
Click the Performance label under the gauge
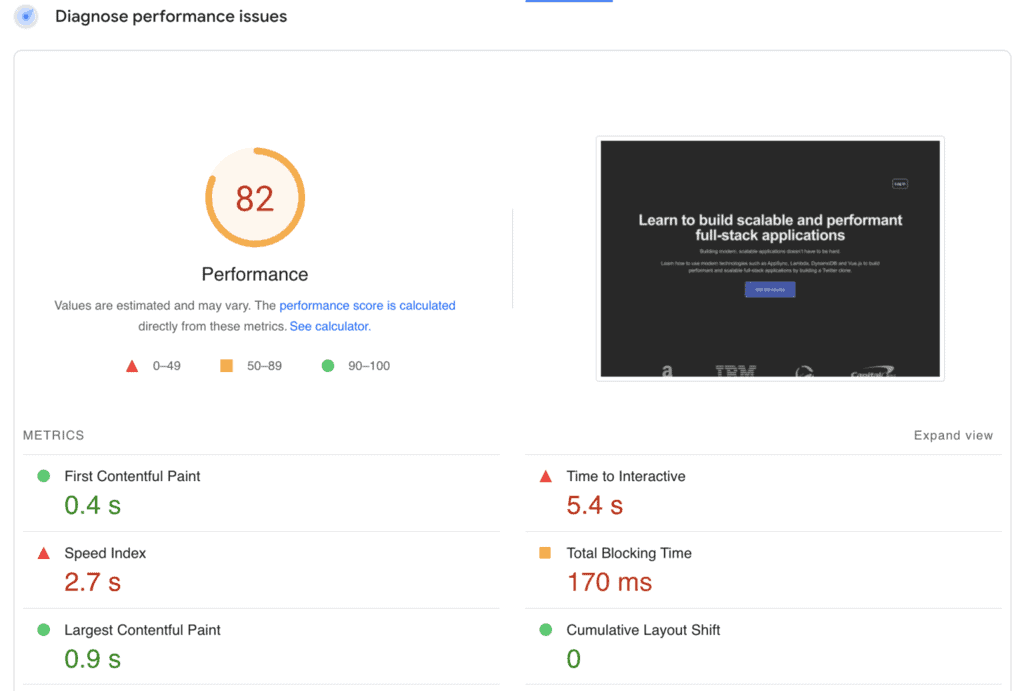coord(255,273)
